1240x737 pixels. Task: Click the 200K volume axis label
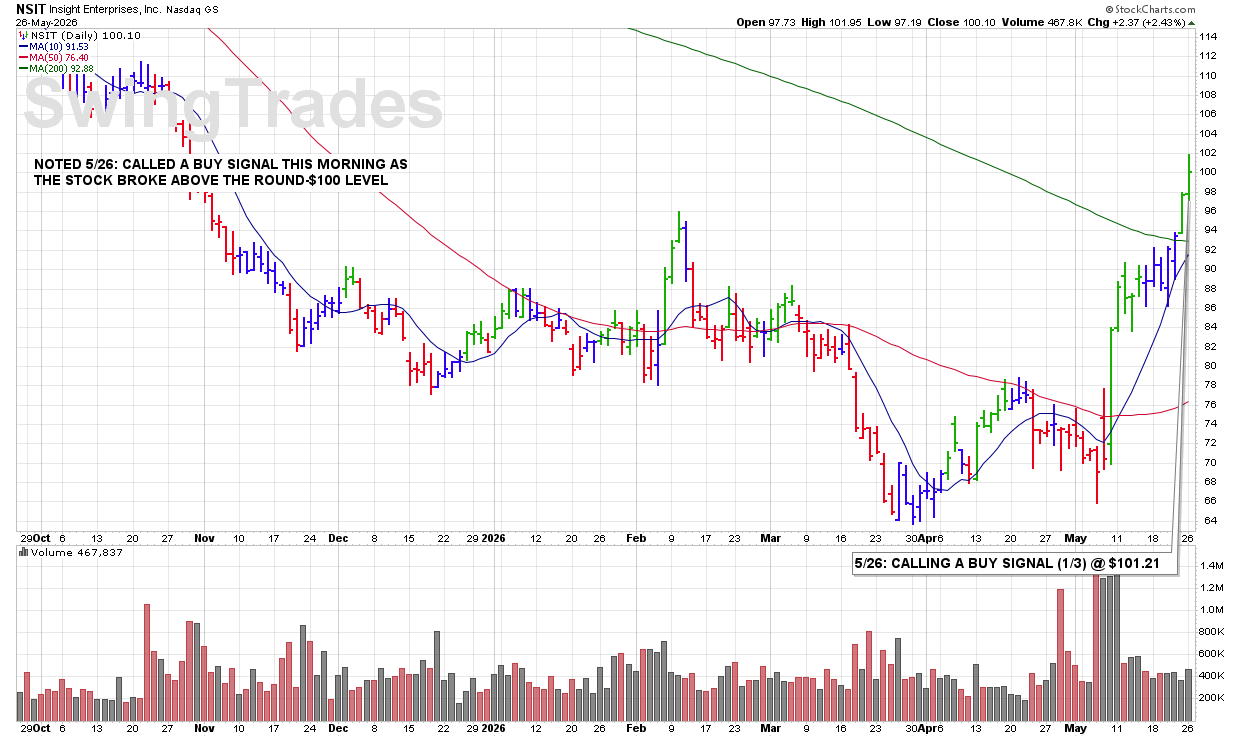(1212, 698)
